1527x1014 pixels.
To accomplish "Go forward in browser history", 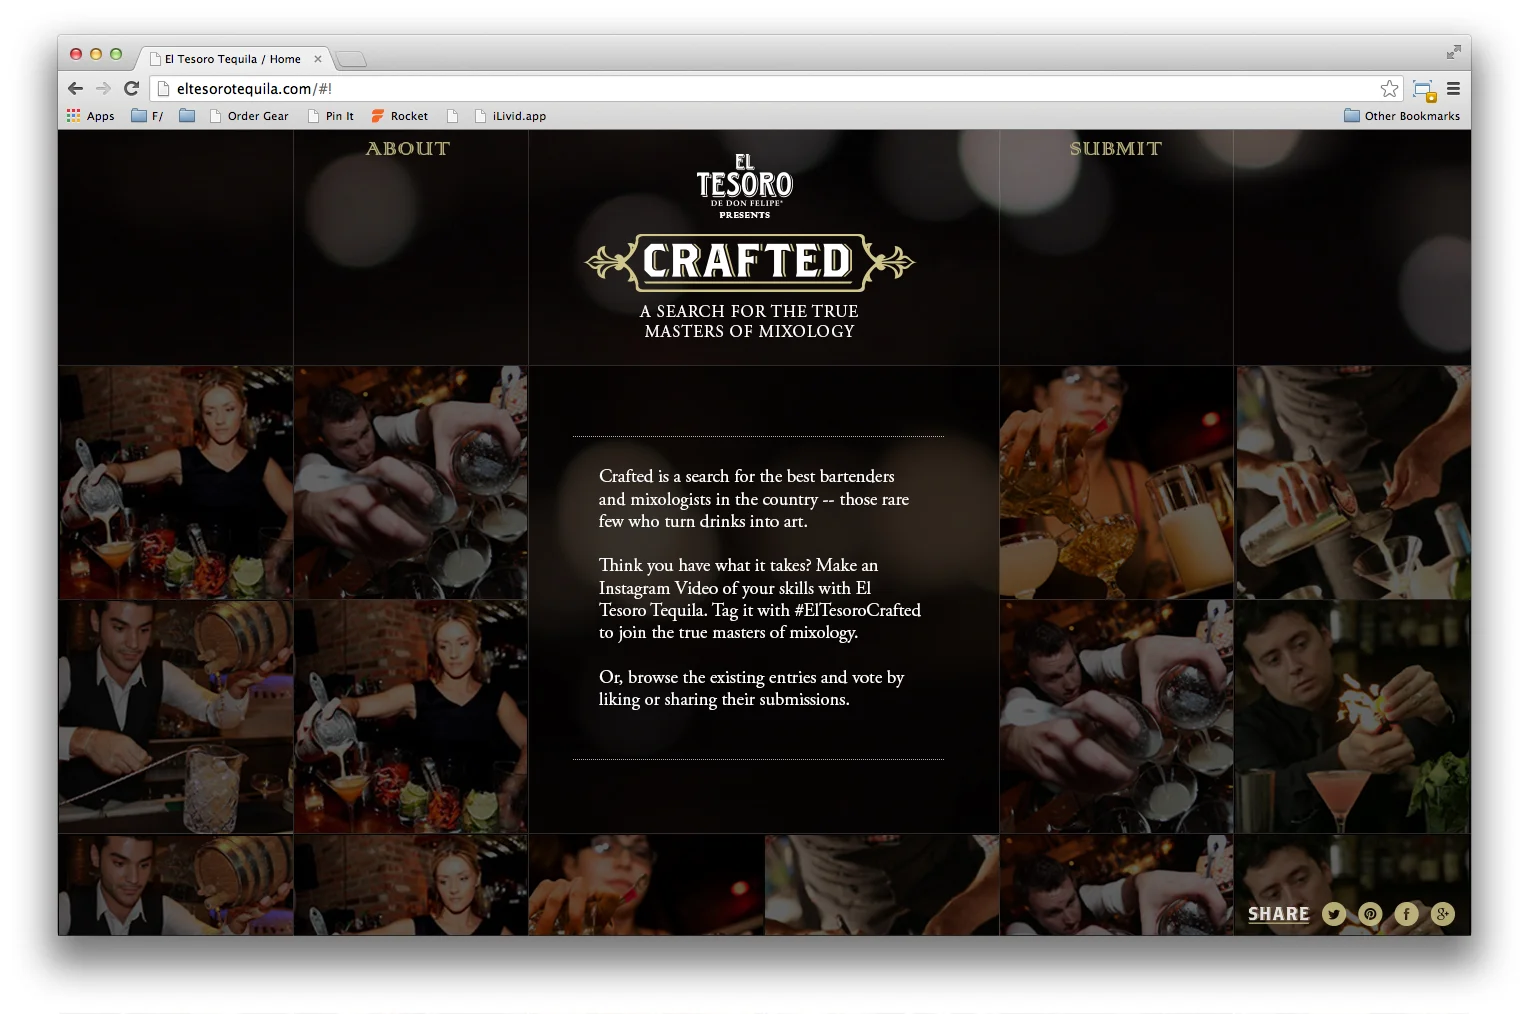I will (x=103, y=88).
